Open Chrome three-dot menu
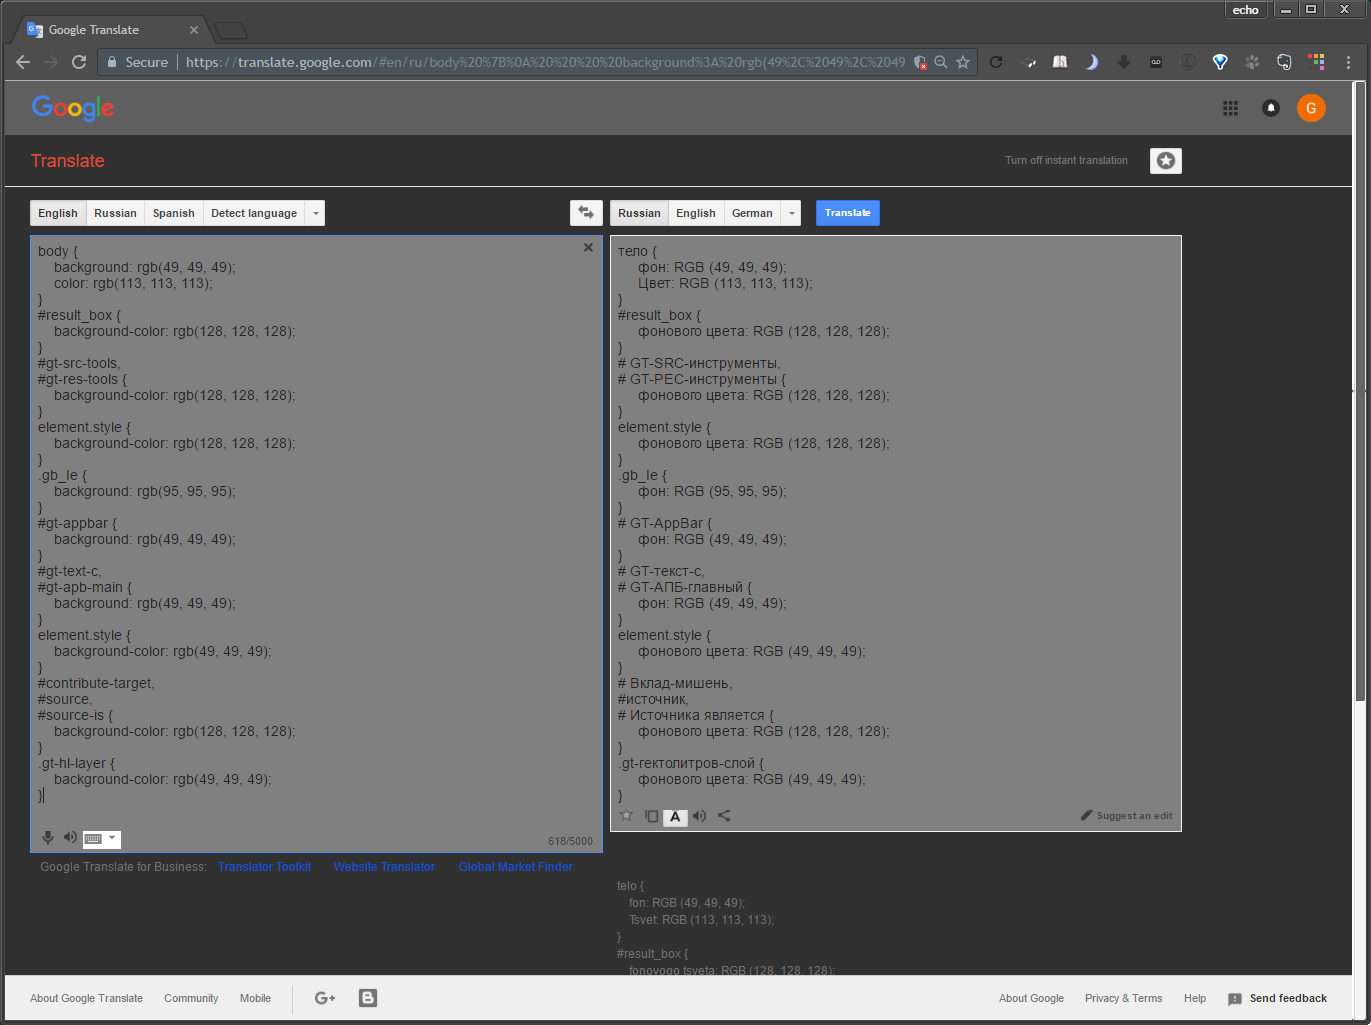This screenshot has width=1371, height=1025. (x=1348, y=62)
